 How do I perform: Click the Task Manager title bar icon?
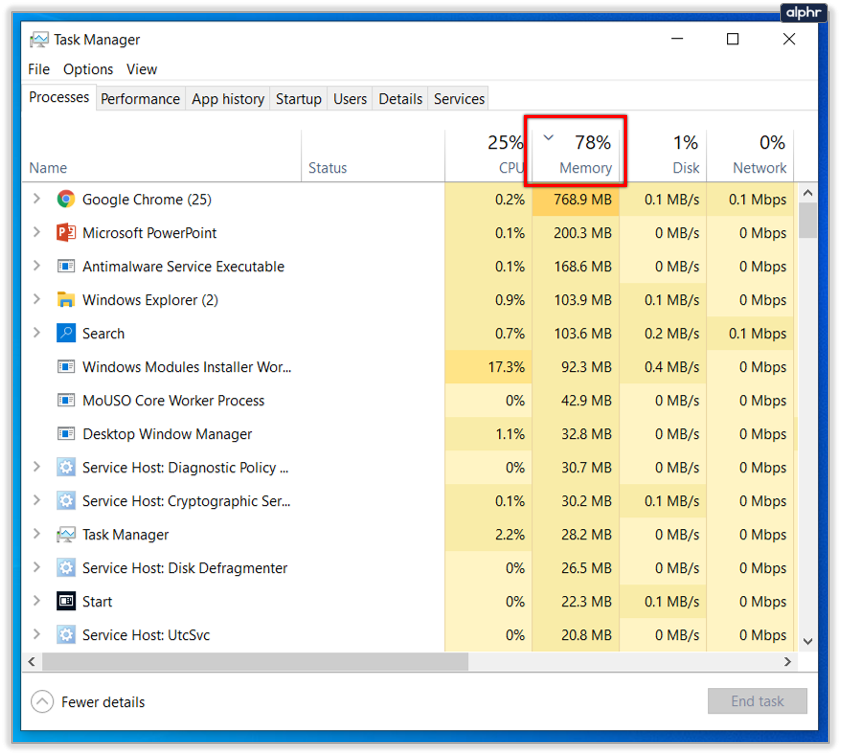tap(39, 40)
